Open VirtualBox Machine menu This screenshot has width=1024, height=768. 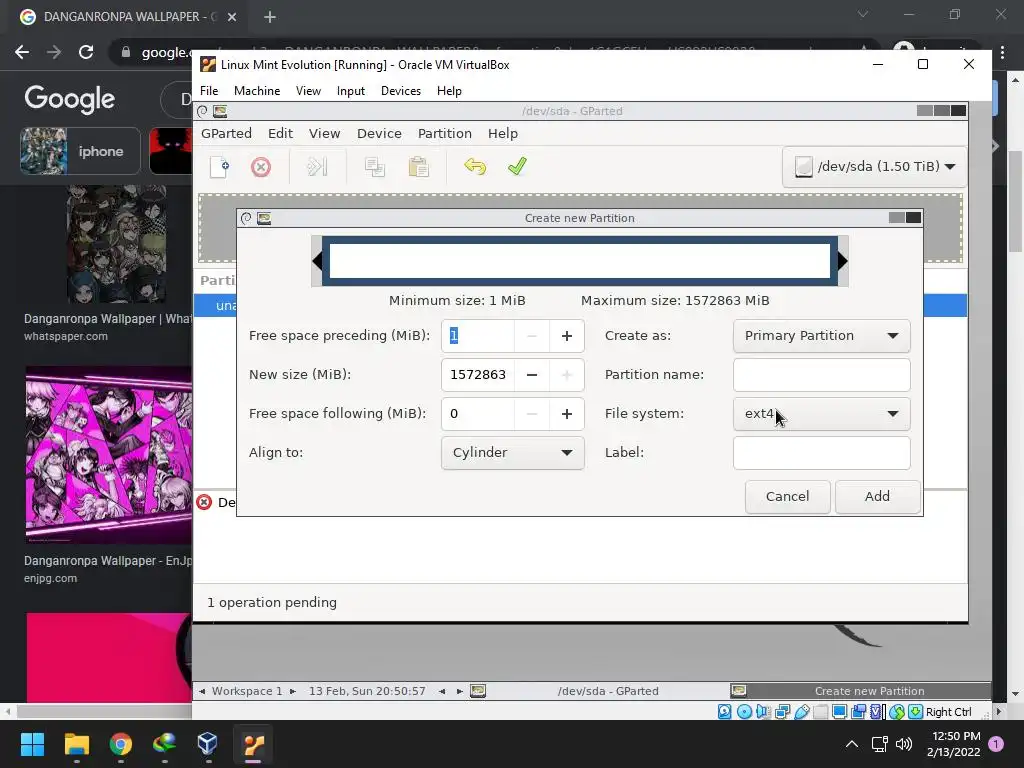(257, 91)
